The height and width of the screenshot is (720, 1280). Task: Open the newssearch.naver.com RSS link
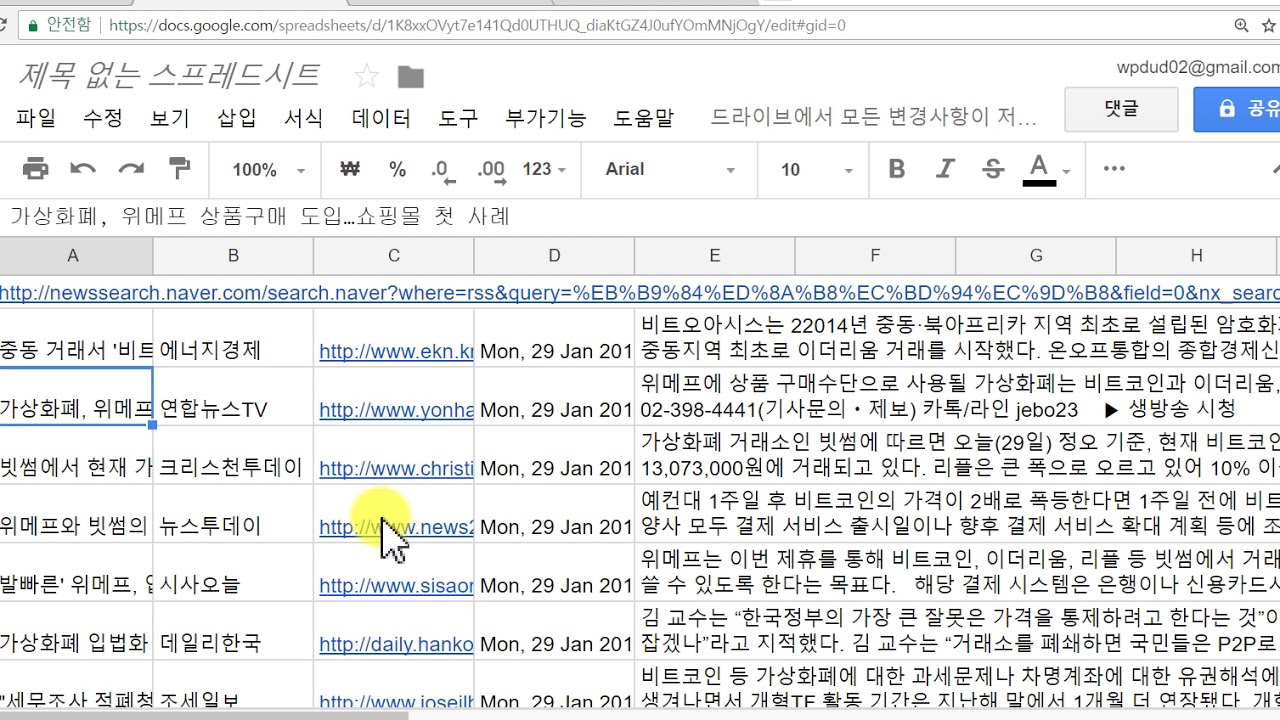[x=640, y=293]
